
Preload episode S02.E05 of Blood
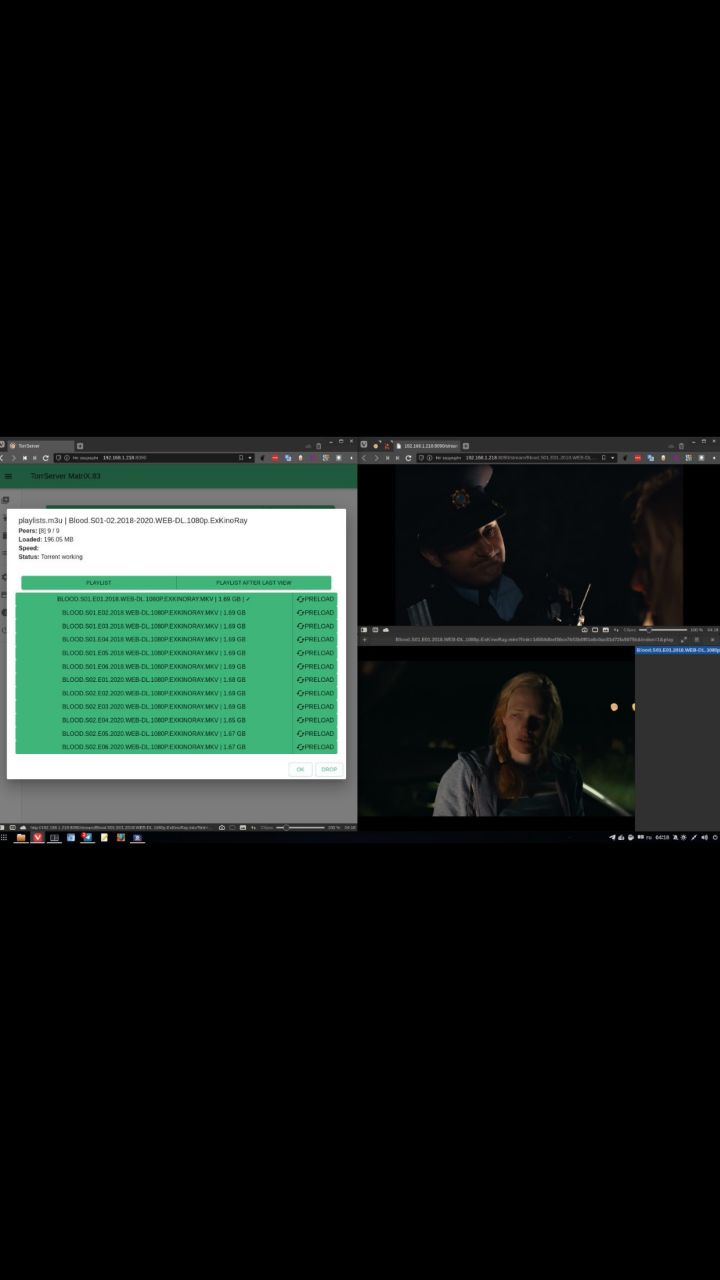pos(315,733)
